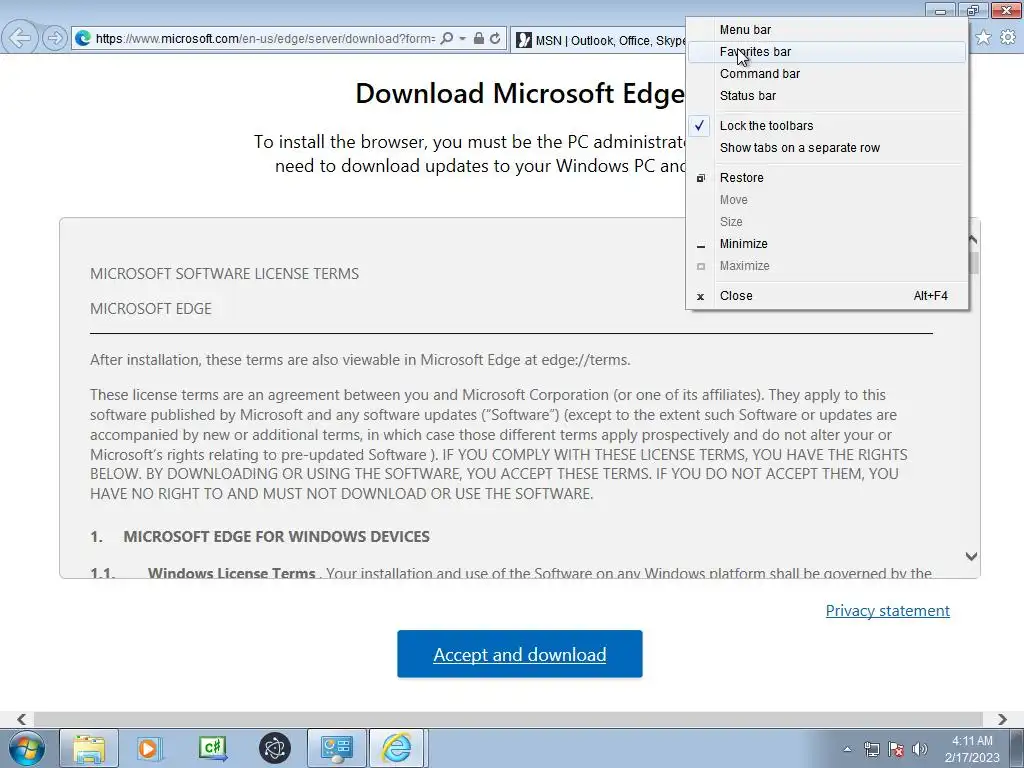Enable the Favorites bar menu entry
The height and width of the screenshot is (768, 1024).
827,52
